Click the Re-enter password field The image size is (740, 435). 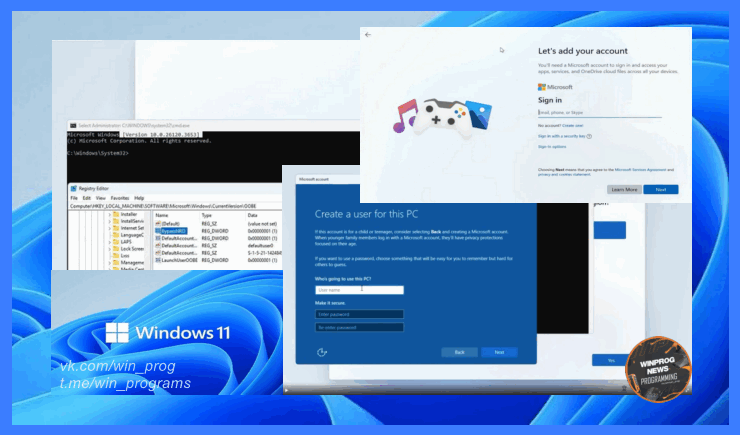point(359,327)
